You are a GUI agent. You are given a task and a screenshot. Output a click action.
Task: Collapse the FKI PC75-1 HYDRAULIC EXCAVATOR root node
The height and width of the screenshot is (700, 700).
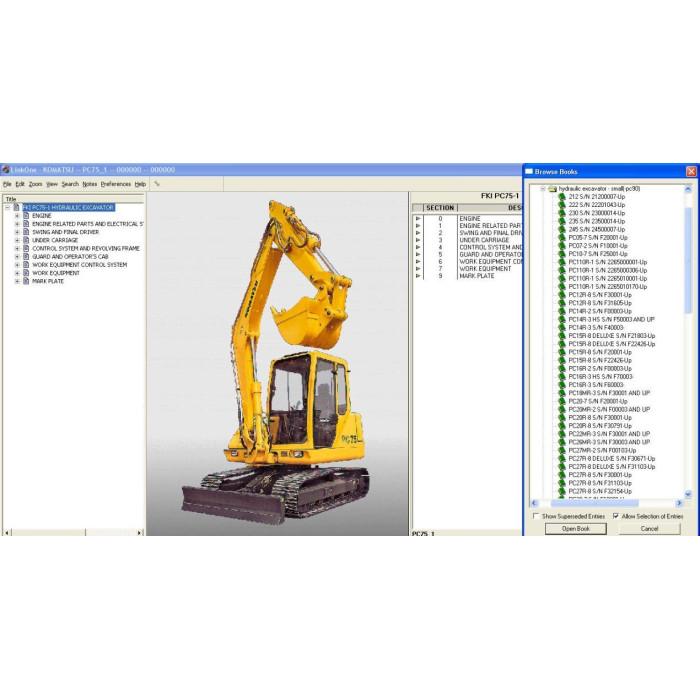pos(7,208)
